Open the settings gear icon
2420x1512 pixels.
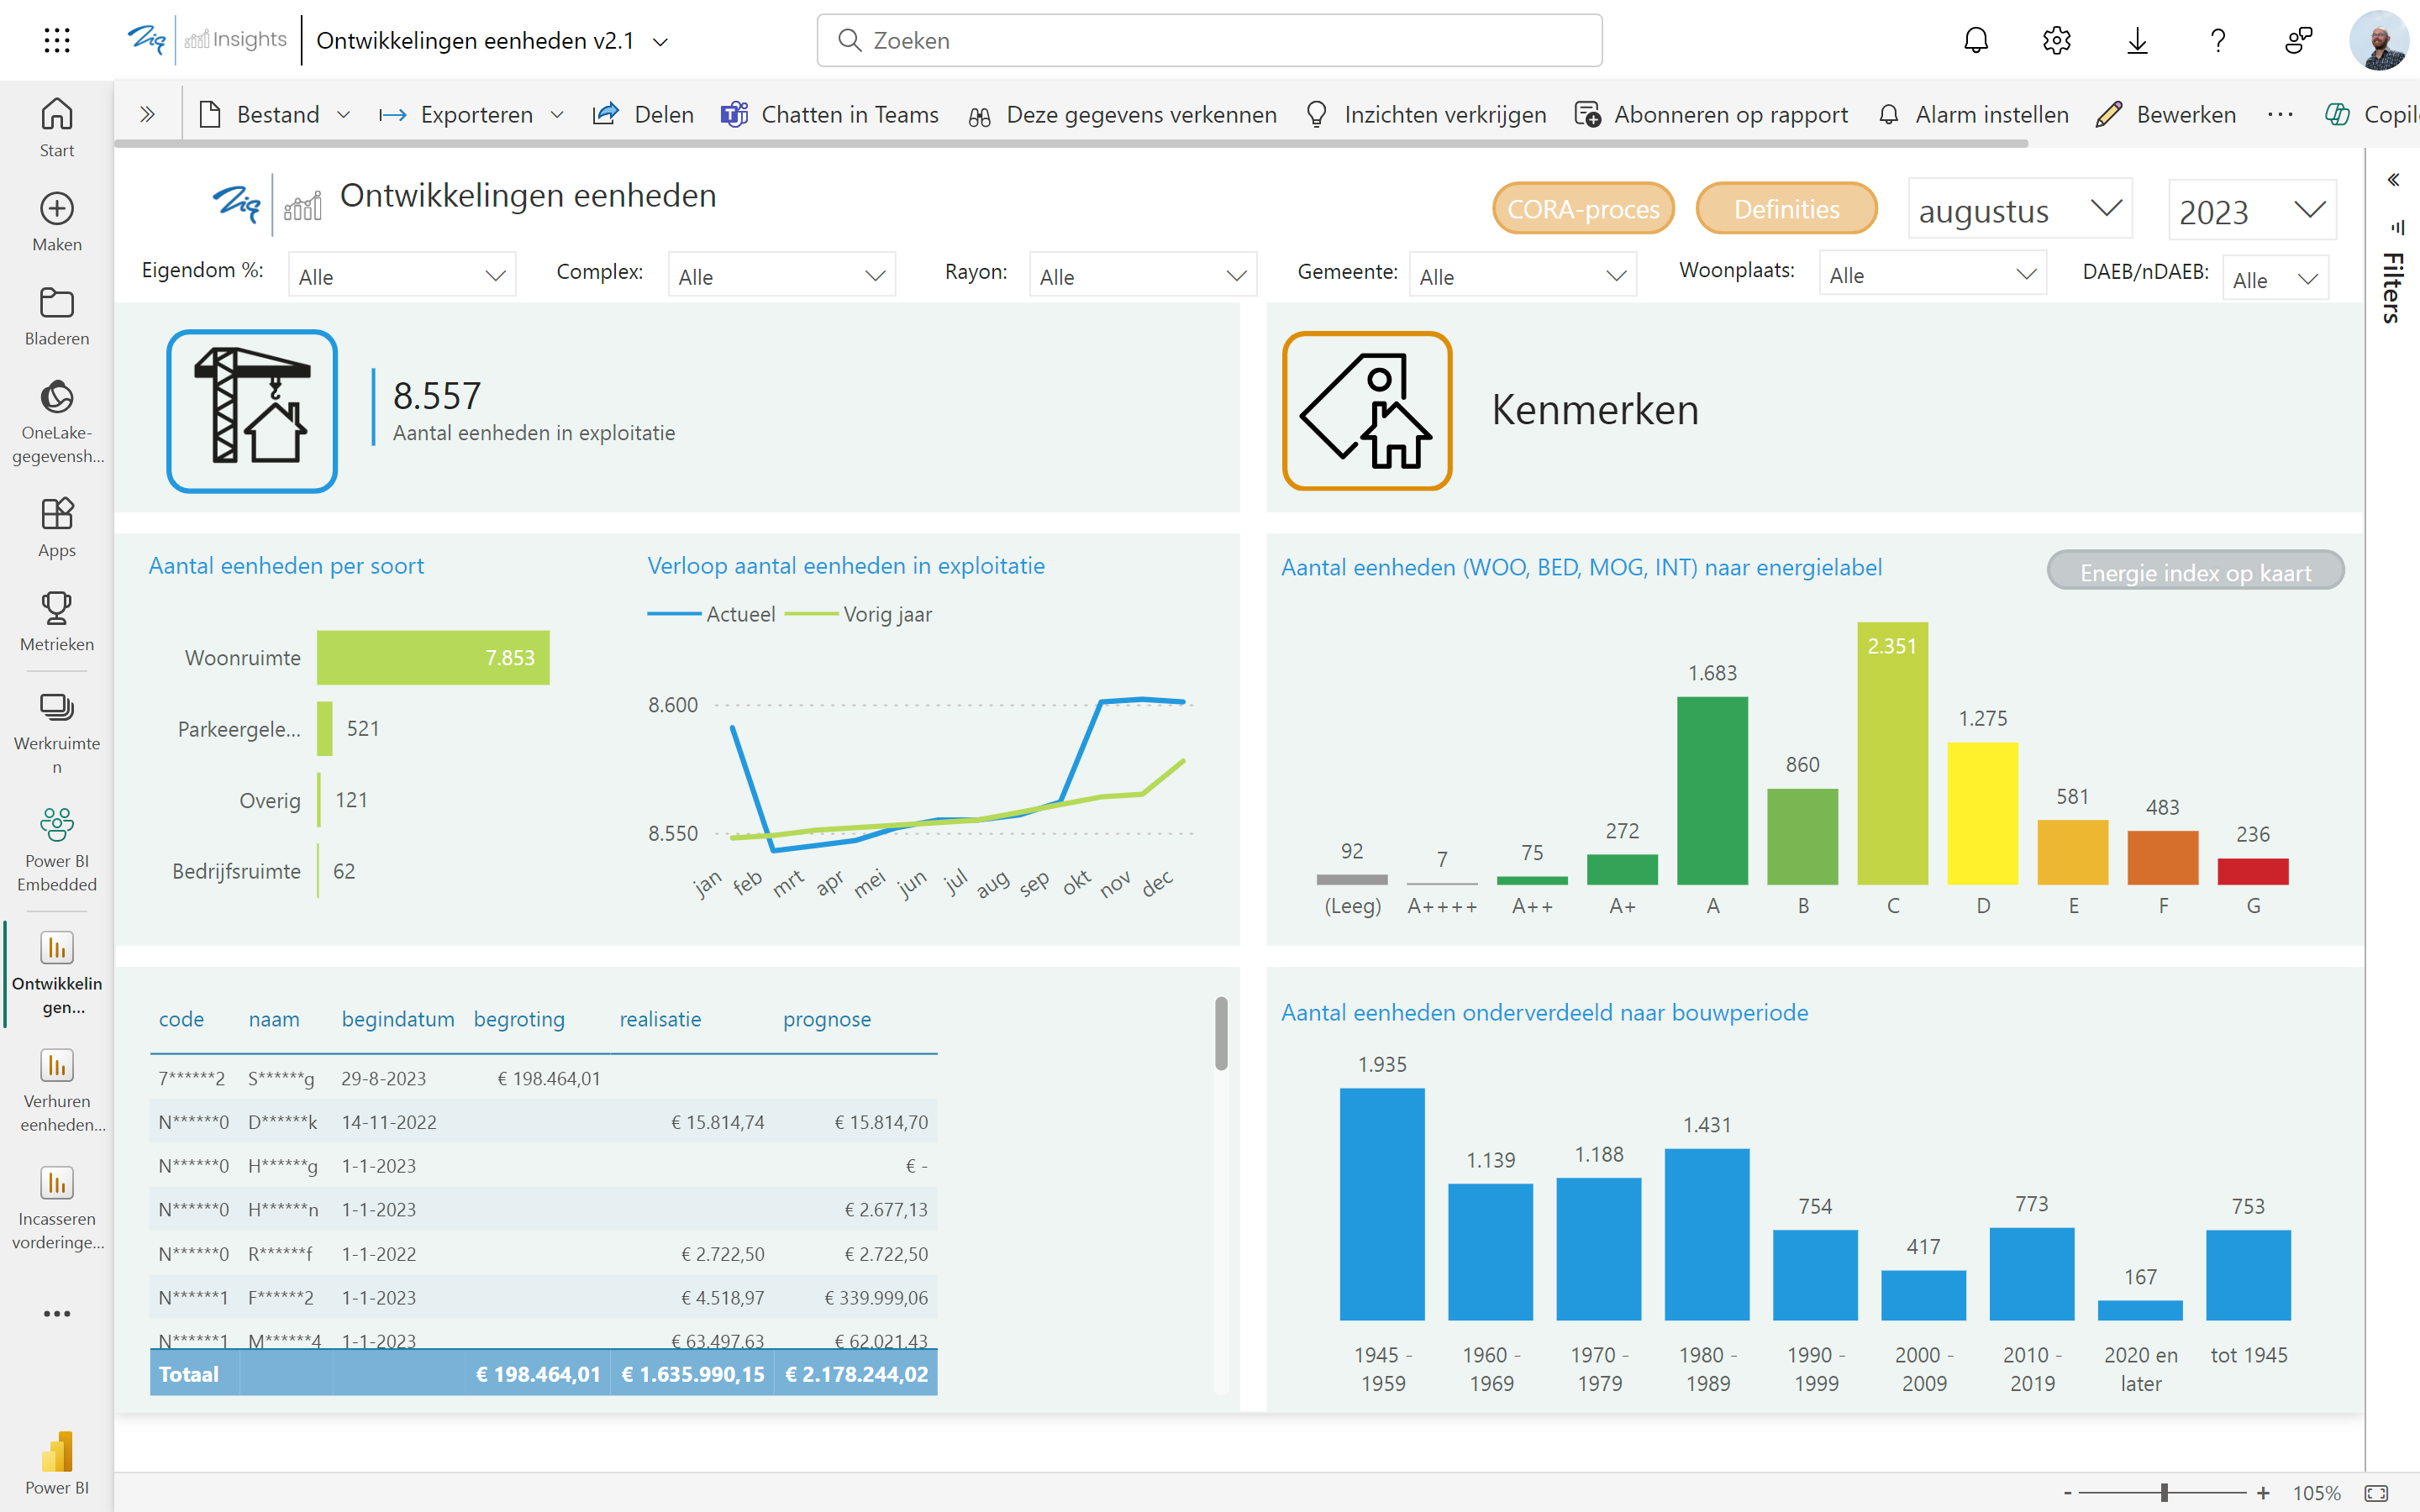[x=2056, y=40]
